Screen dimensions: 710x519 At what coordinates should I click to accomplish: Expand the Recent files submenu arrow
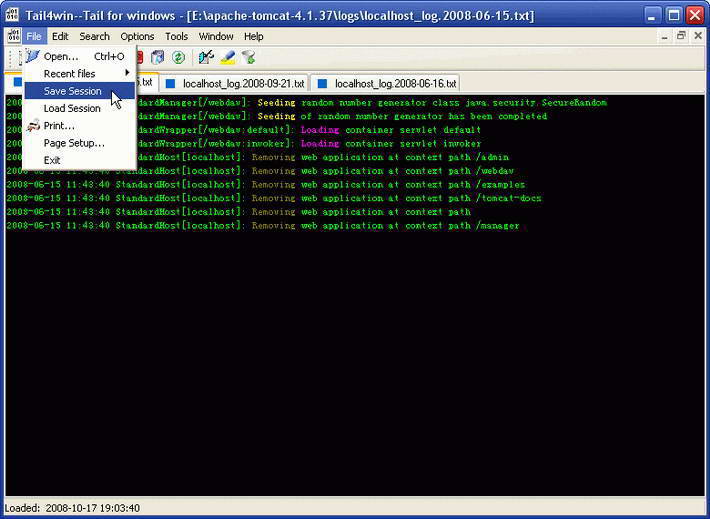128,73
